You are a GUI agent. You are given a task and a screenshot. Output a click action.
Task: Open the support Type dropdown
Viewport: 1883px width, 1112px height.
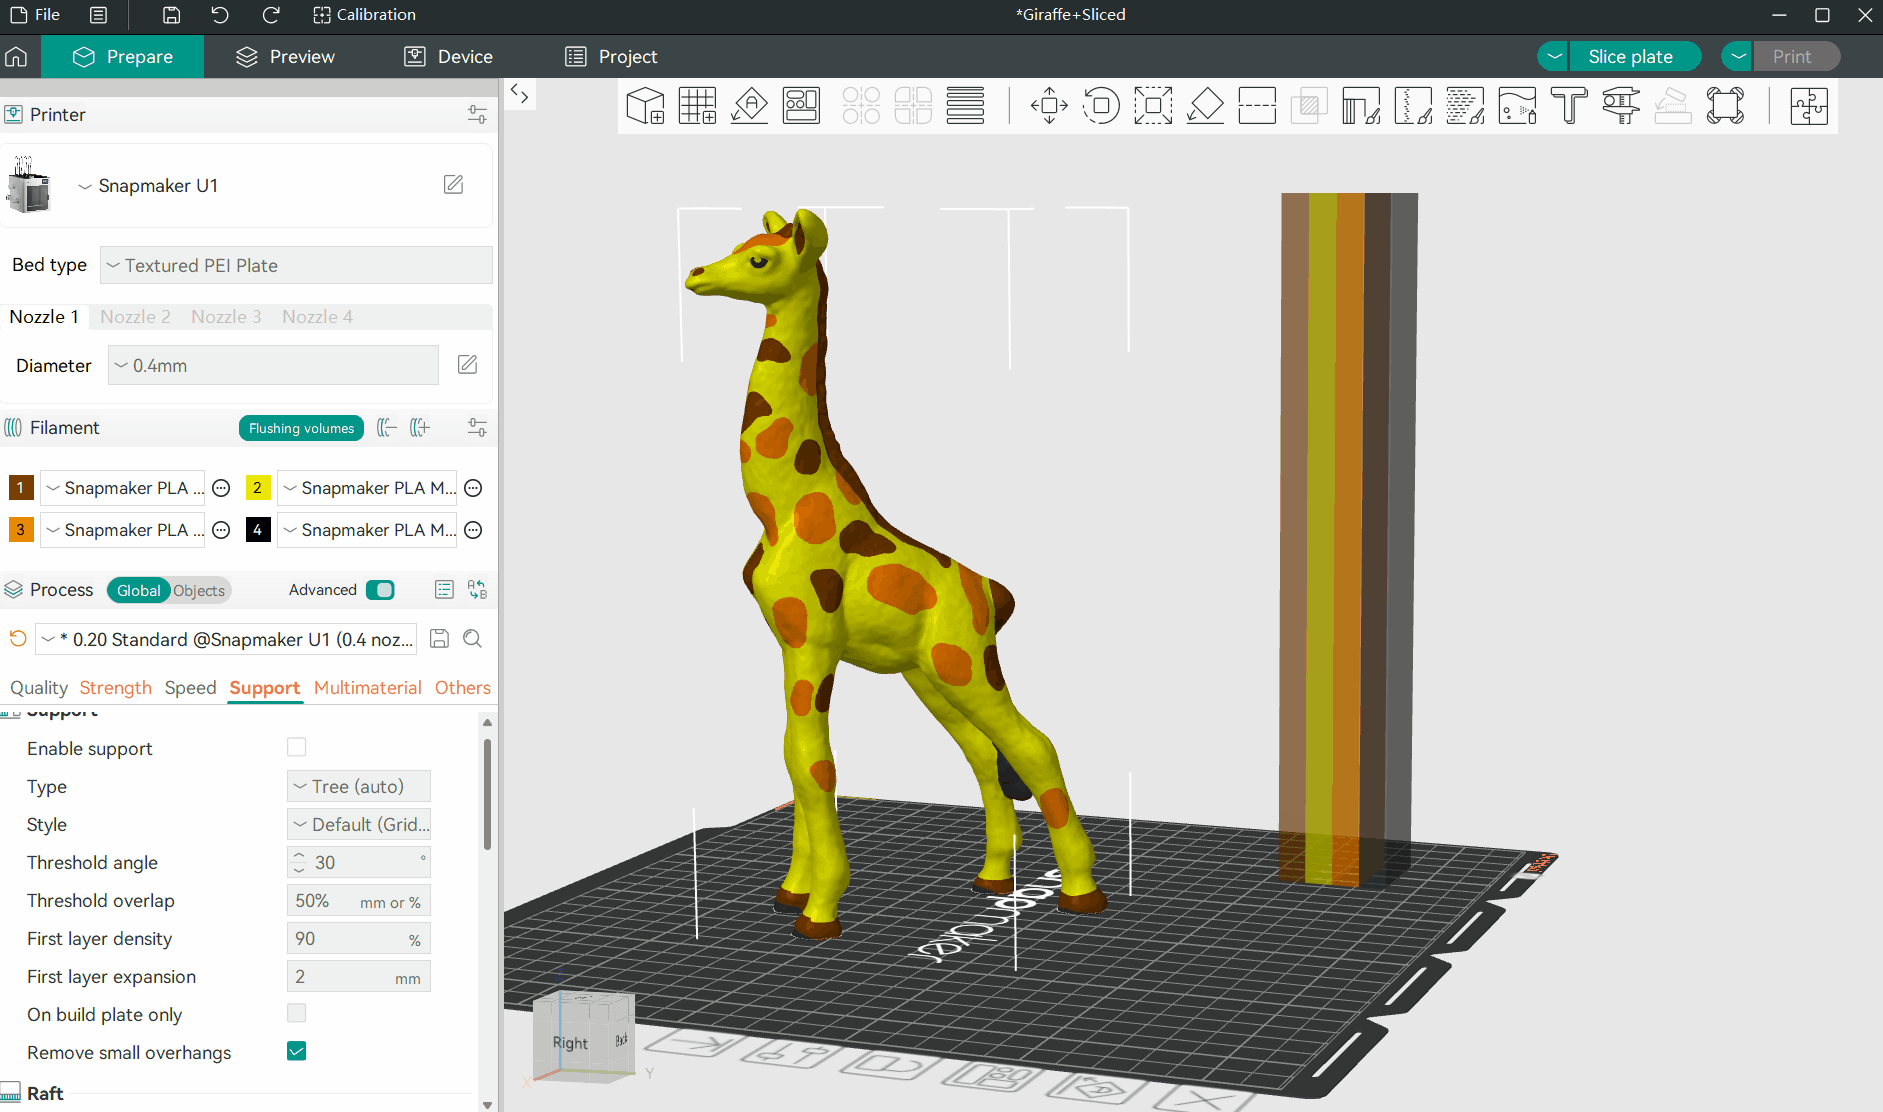(x=358, y=786)
